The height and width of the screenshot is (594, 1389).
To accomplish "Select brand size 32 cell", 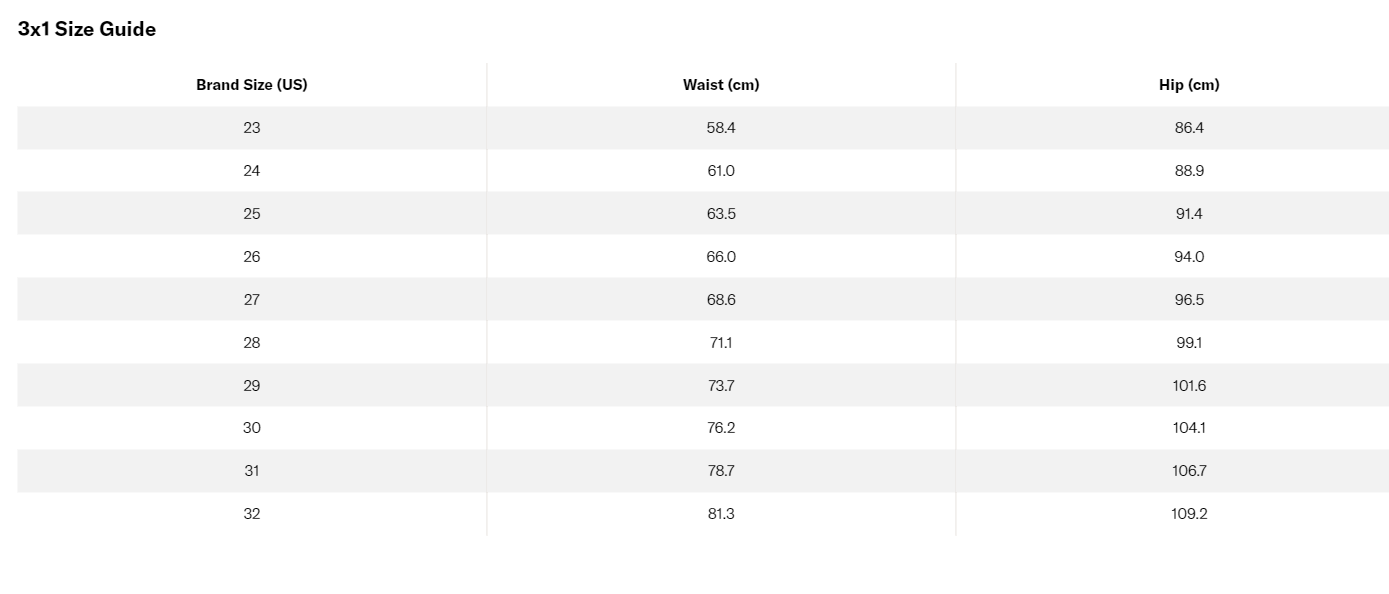I will tap(251, 514).
